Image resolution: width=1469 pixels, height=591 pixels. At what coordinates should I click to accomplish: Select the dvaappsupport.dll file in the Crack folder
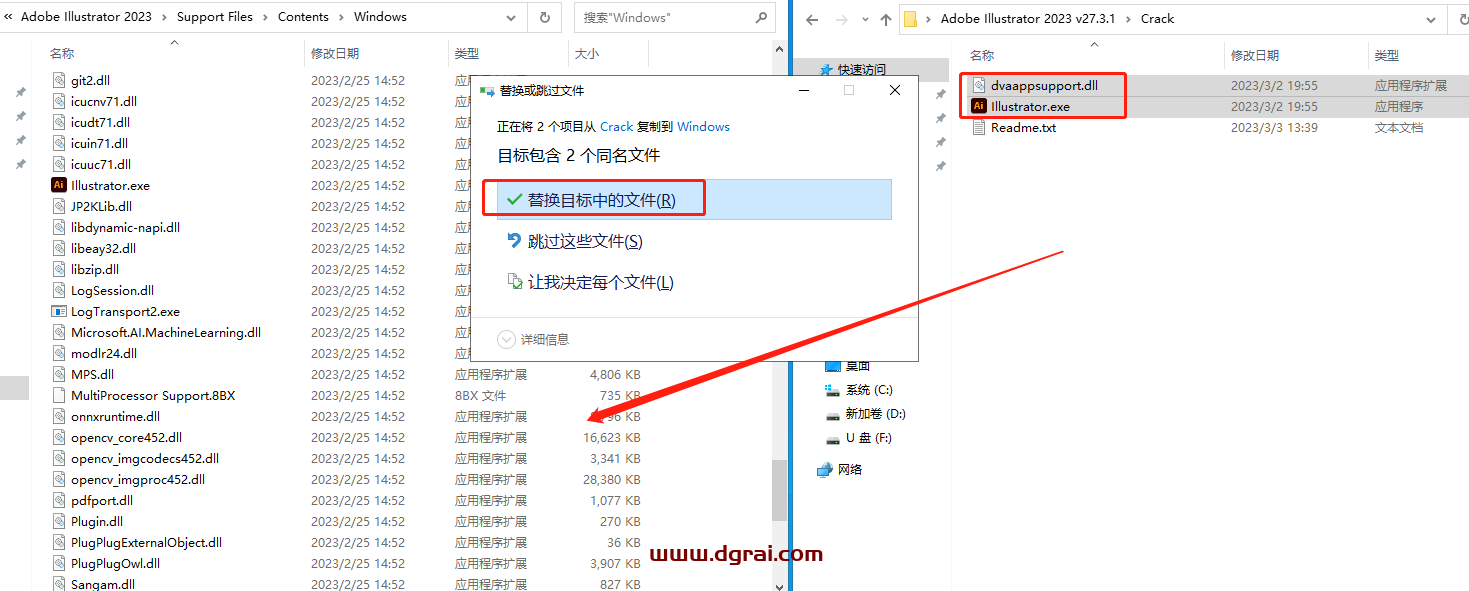(x=1043, y=85)
